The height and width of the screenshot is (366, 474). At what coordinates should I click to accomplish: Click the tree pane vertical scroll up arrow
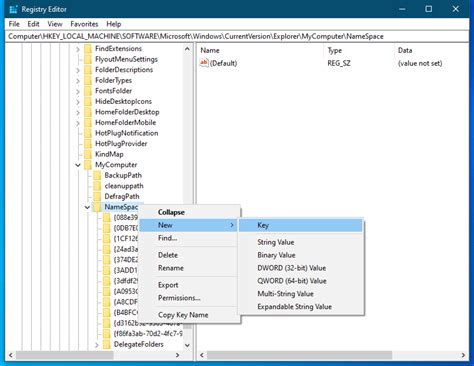click(188, 49)
